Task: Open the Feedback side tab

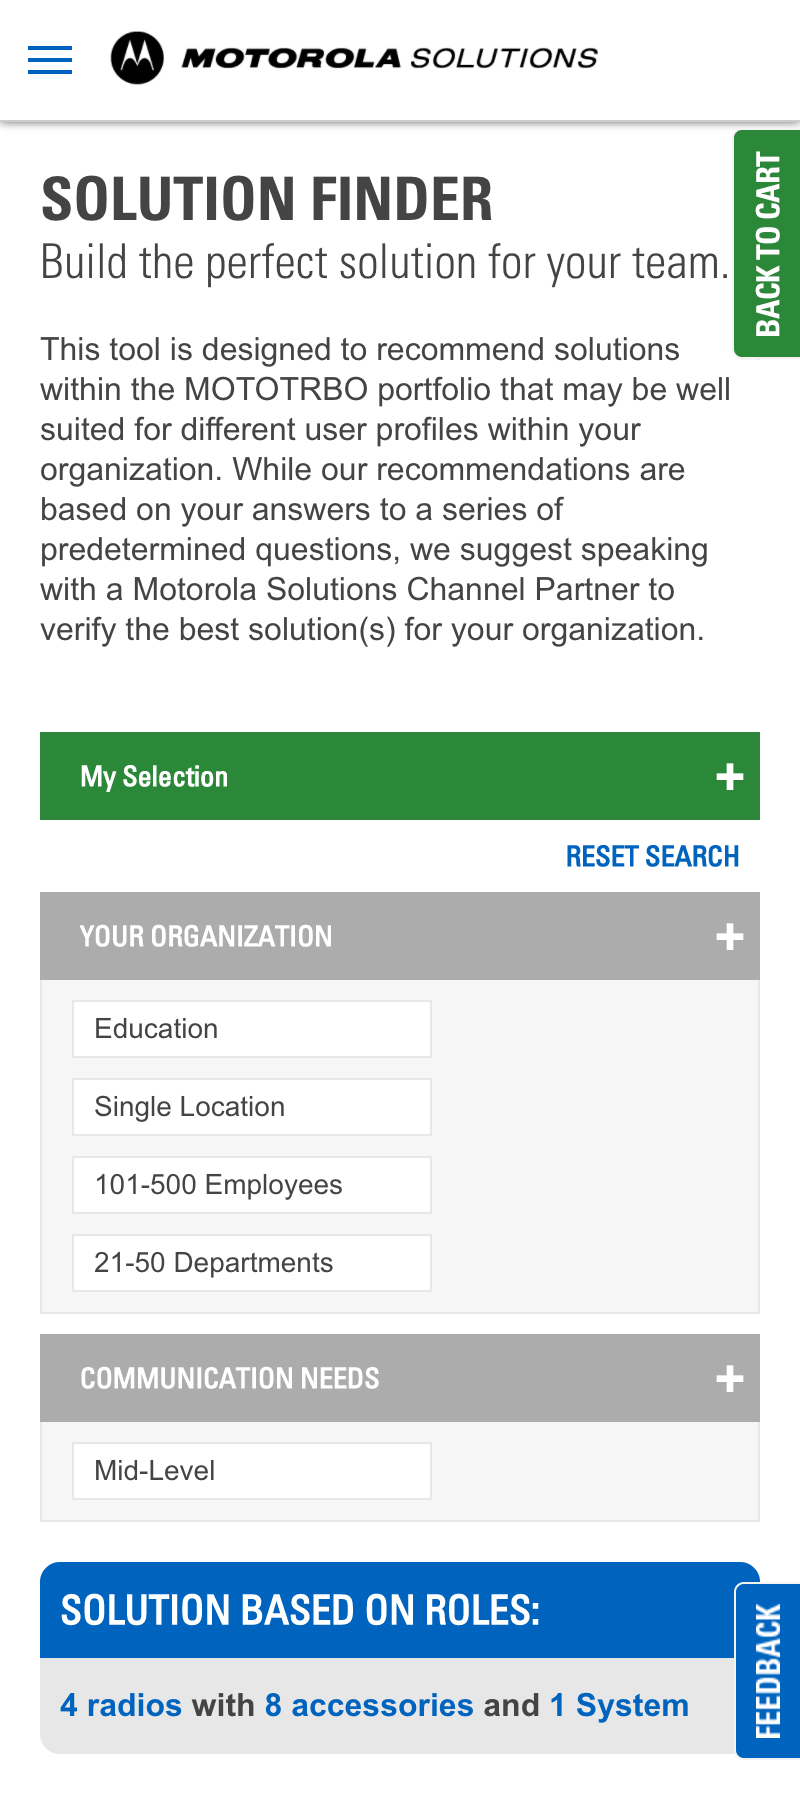Action: point(768,1671)
